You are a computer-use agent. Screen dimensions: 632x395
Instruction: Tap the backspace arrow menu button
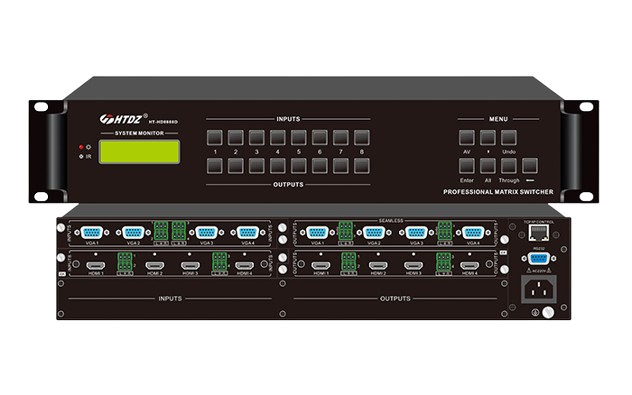click(x=530, y=166)
